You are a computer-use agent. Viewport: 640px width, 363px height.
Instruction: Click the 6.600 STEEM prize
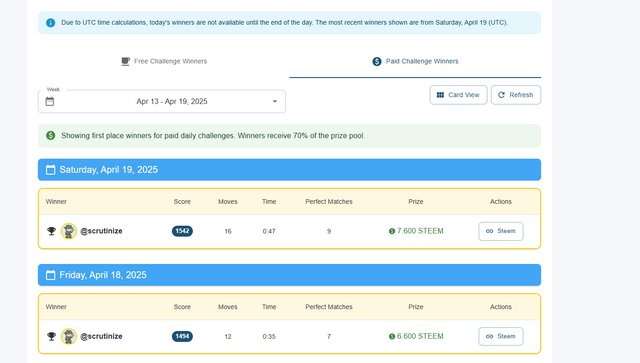click(416, 336)
